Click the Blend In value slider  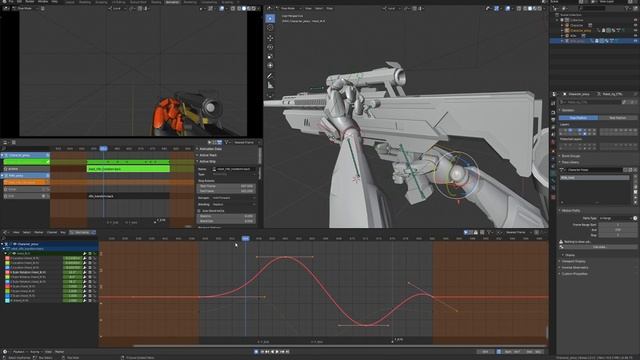click(x=226, y=216)
